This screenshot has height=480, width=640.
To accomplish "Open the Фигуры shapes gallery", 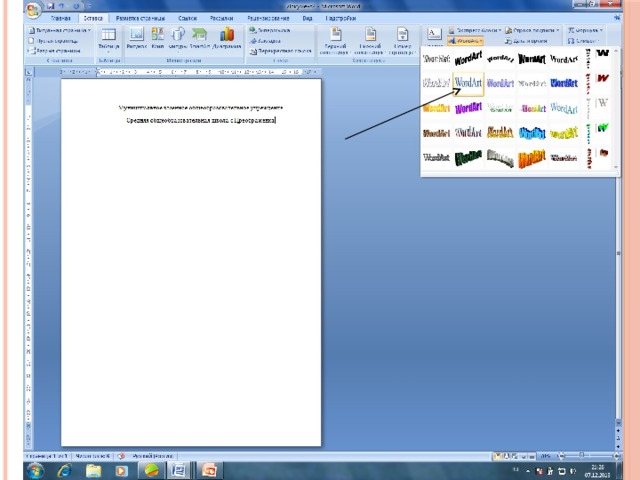I will (x=178, y=38).
